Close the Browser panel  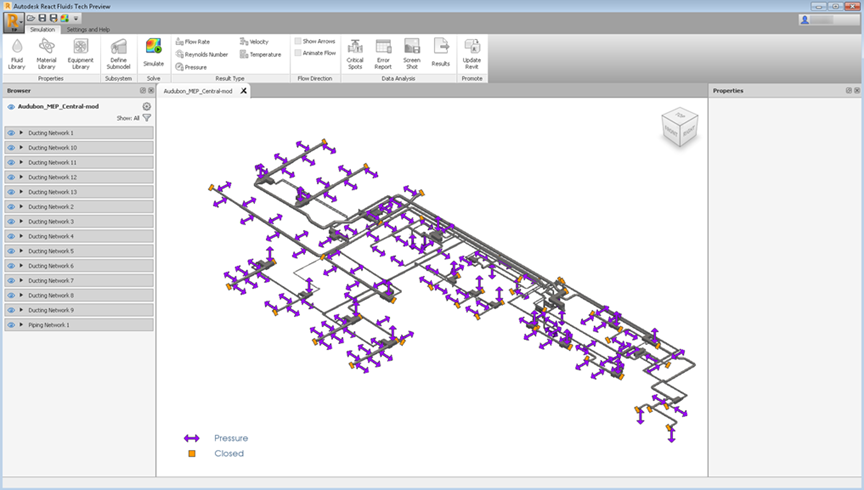click(151, 90)
